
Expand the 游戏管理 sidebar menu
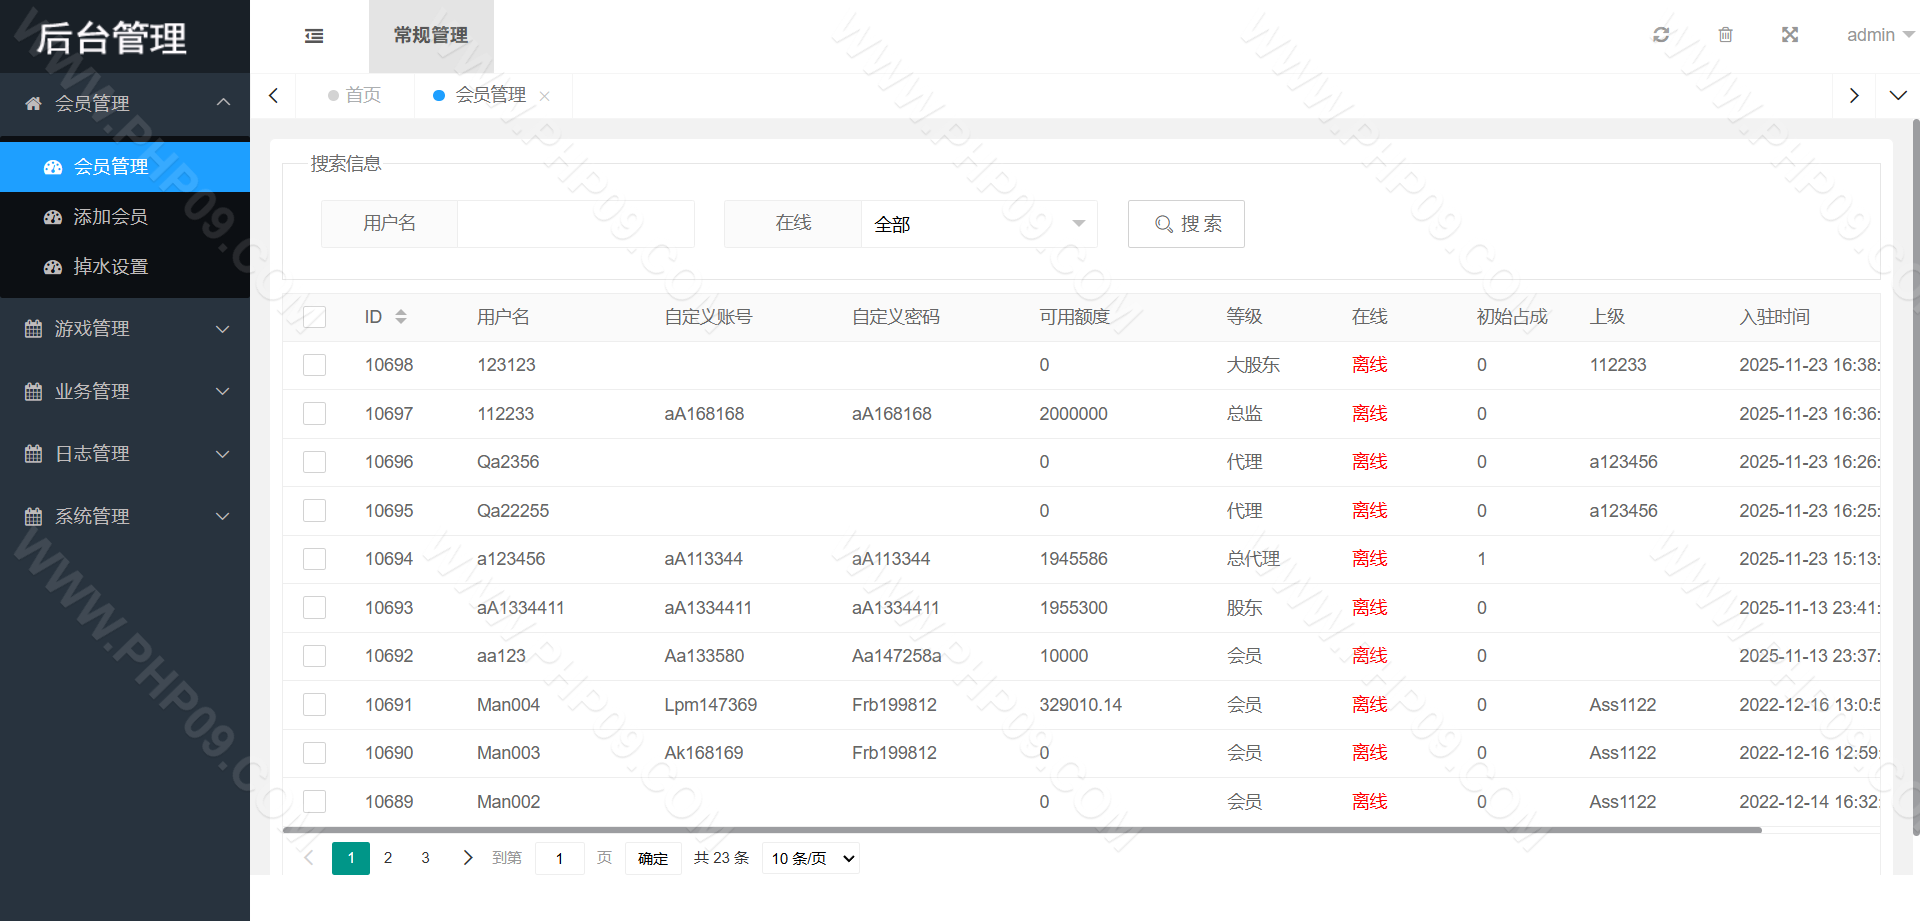pos(125,329)
